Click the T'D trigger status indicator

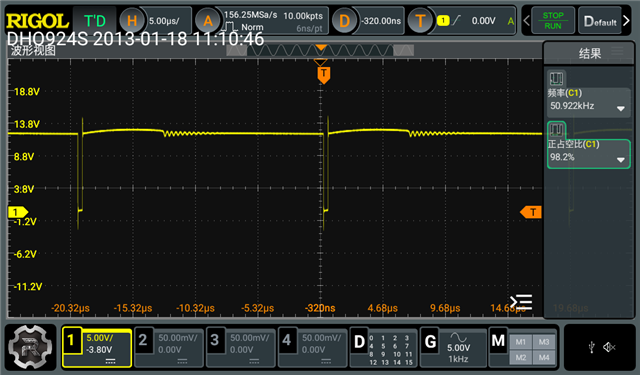point(95,20)
